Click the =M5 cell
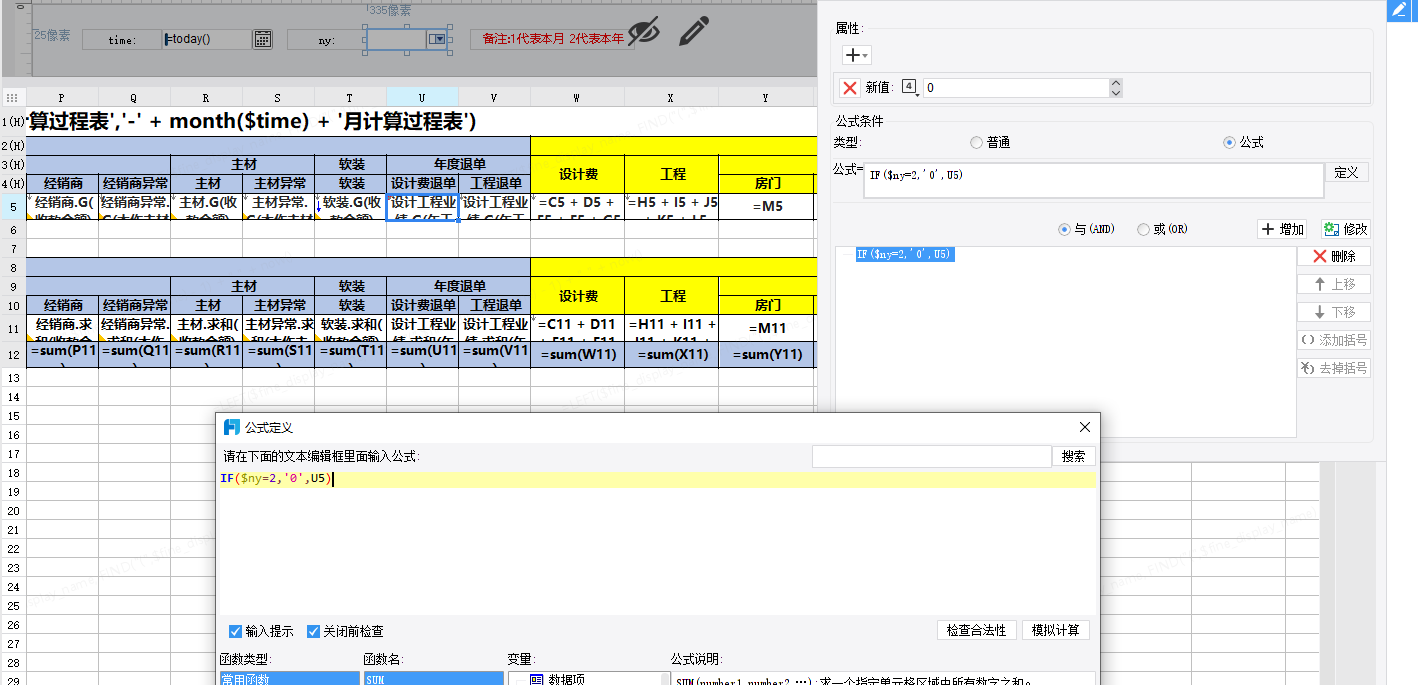 click(x=766, y=207)
